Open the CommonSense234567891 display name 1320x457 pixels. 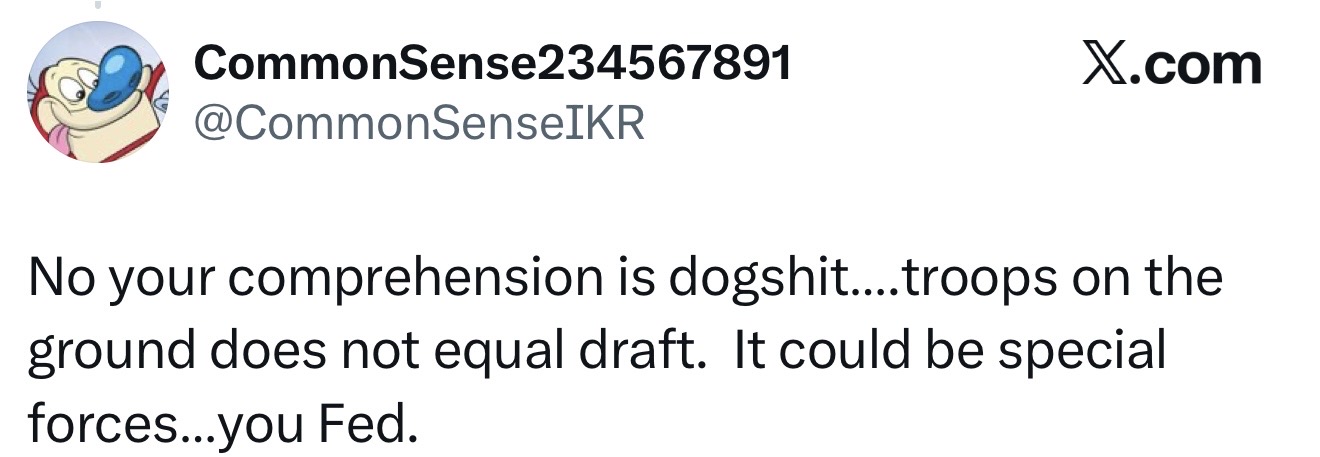point(493,65)
